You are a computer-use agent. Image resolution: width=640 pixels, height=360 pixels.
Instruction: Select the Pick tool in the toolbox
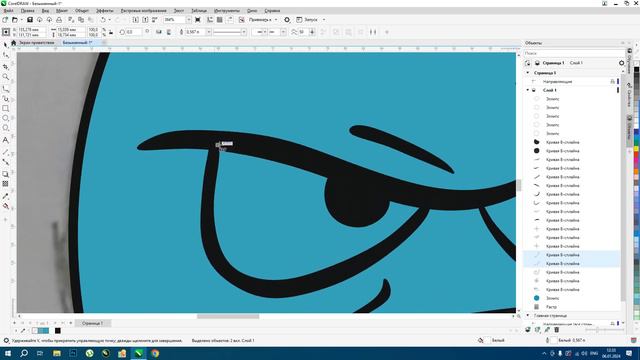[x=5, y=44]
